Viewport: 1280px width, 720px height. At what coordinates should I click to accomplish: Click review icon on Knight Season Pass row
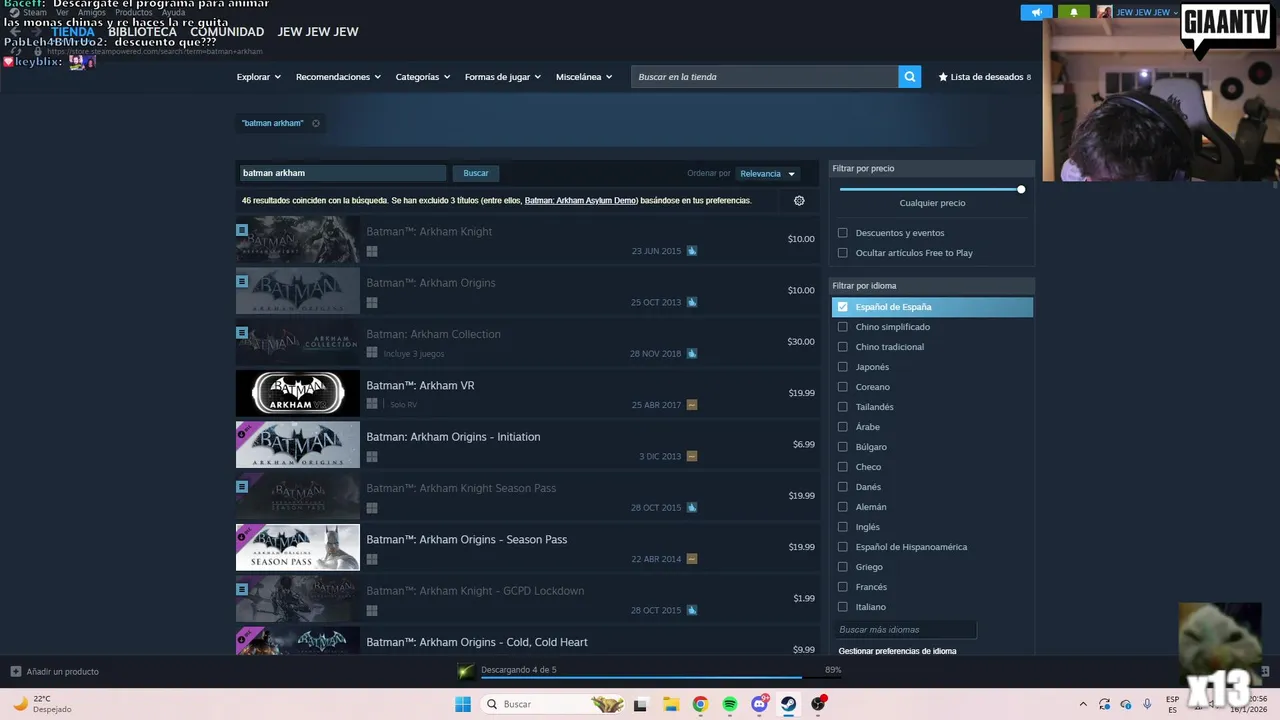tap(692, 508)
